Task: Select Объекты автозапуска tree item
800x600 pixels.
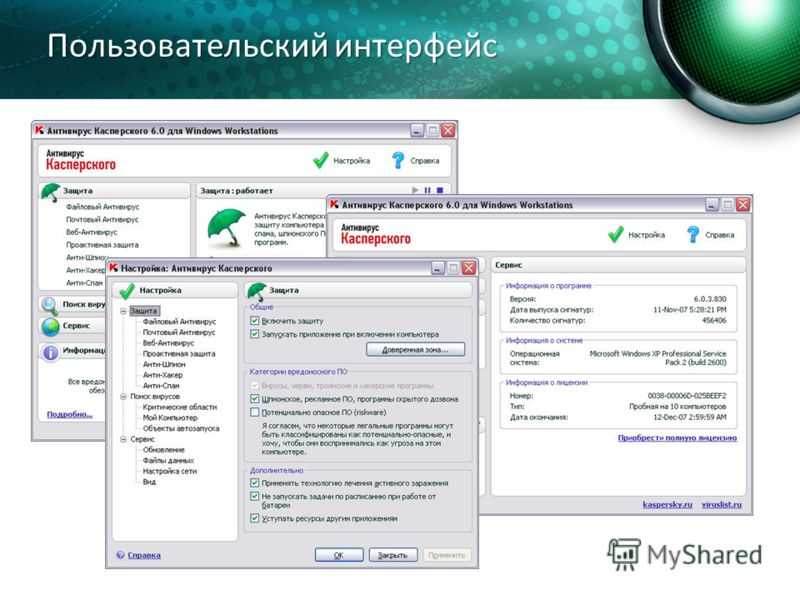Action: click(x=181, y=429)
